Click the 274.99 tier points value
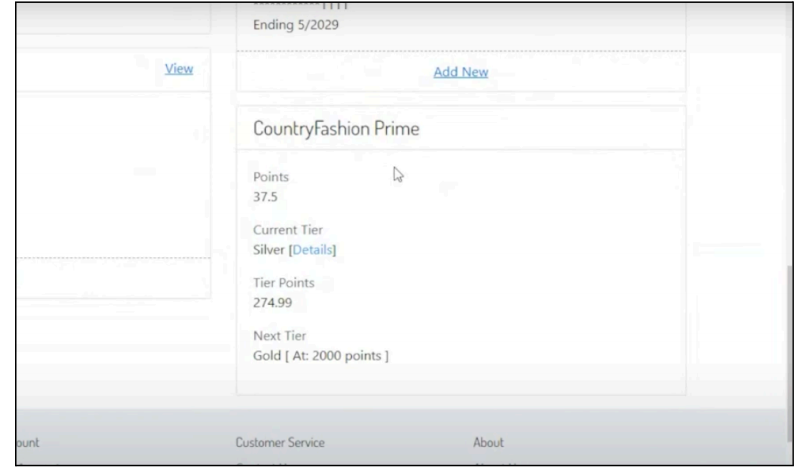Image resolution: width=805 pixels, height=473 pixels. 272,302
